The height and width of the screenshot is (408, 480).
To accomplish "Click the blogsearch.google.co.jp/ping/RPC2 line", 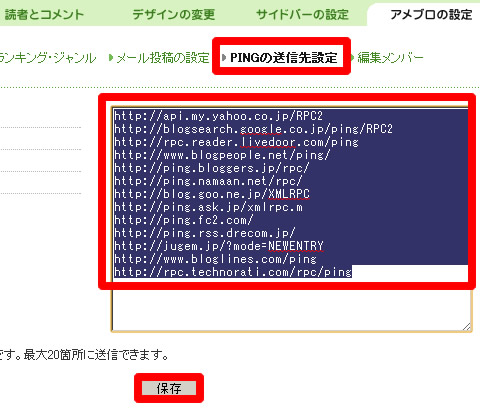I will click(x=253, y=129).
